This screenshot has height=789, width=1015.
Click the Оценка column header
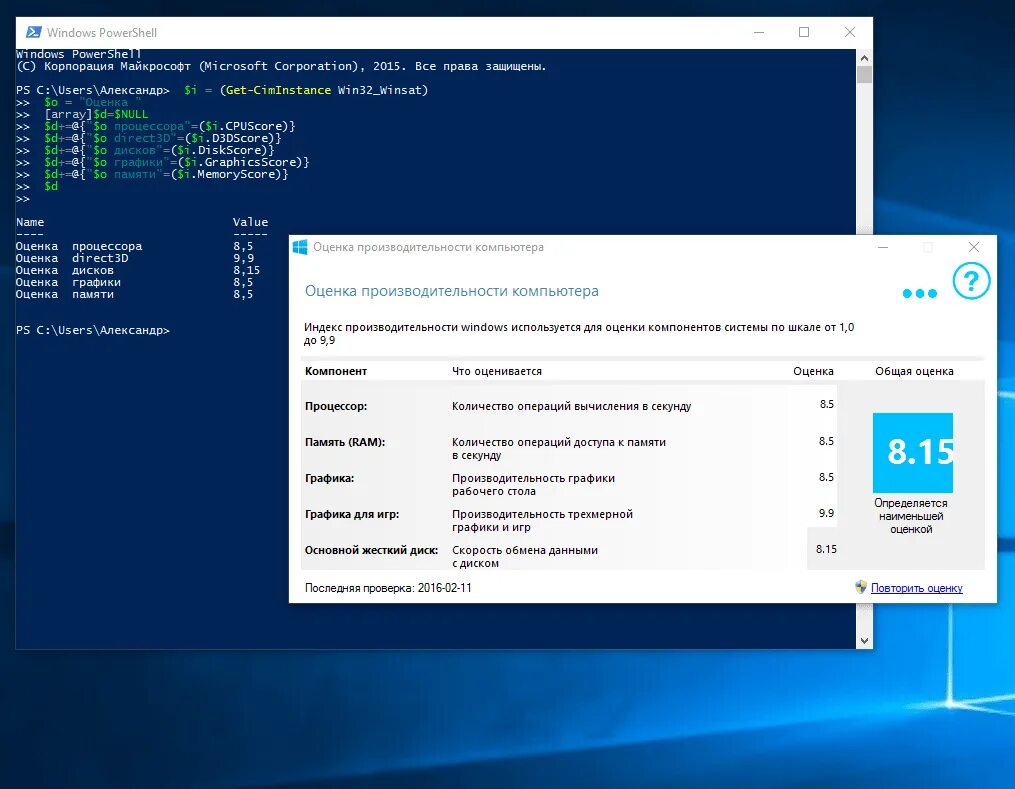(813, 371)
